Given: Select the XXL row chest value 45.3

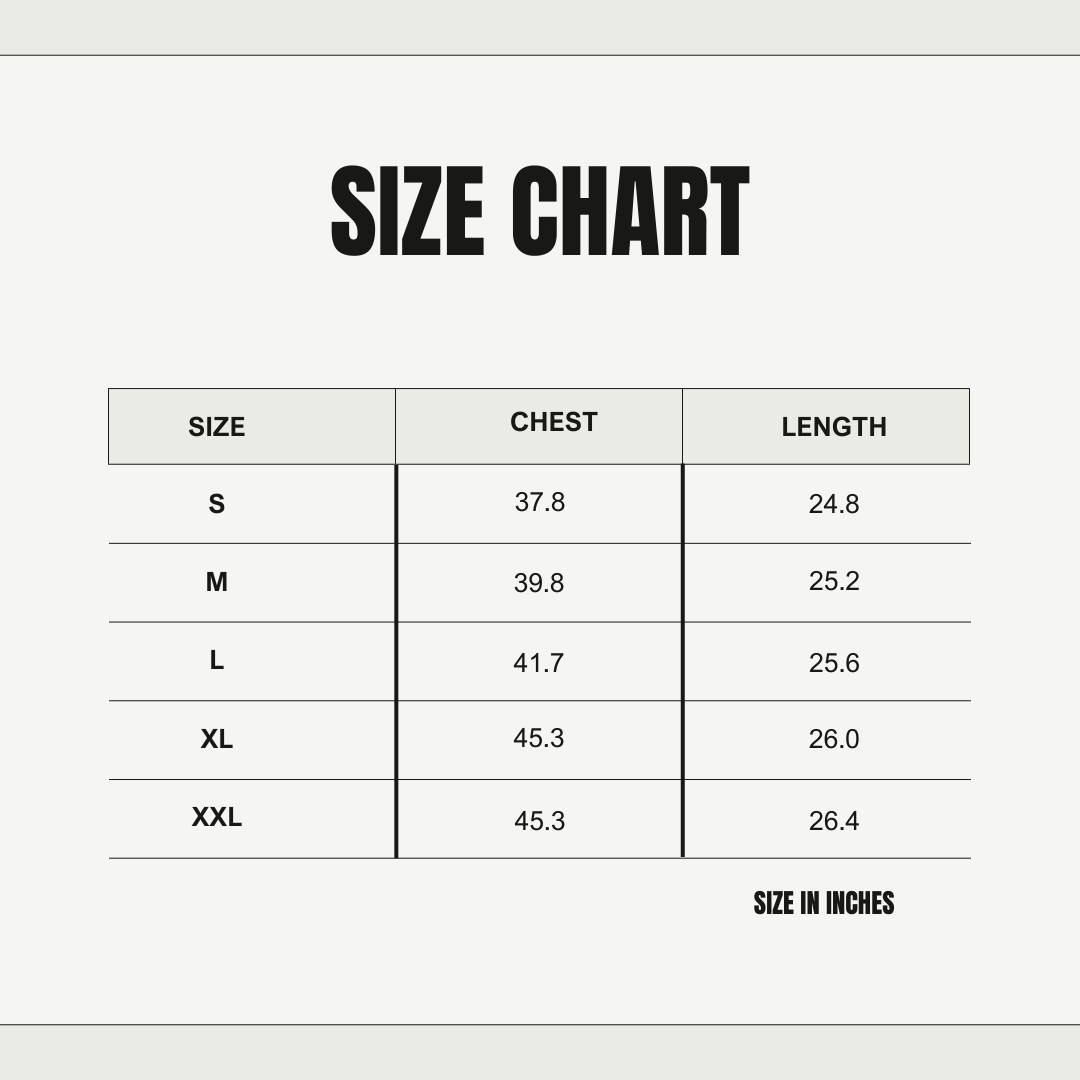Looking at the screenshot, I should pyautogui.click(x=539, y=821).
